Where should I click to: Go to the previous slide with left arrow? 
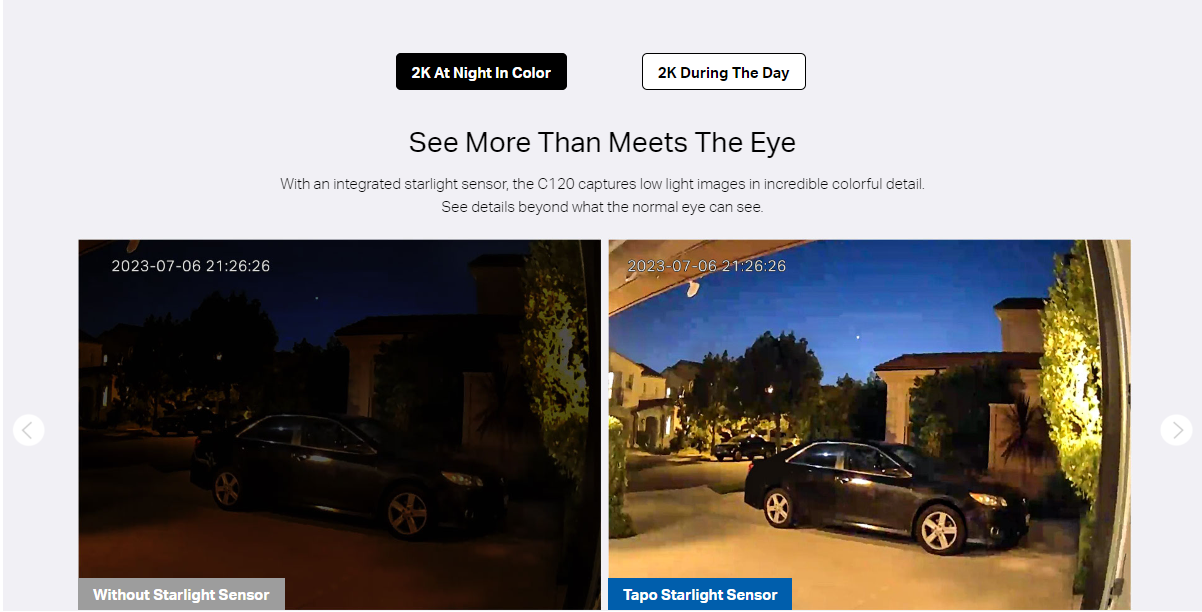(28, 430)
